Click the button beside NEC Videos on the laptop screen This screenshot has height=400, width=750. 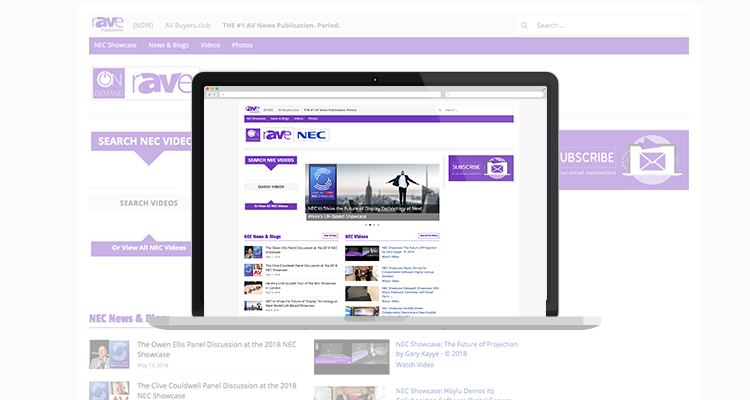pyautogui.click(x=429, y=236)
